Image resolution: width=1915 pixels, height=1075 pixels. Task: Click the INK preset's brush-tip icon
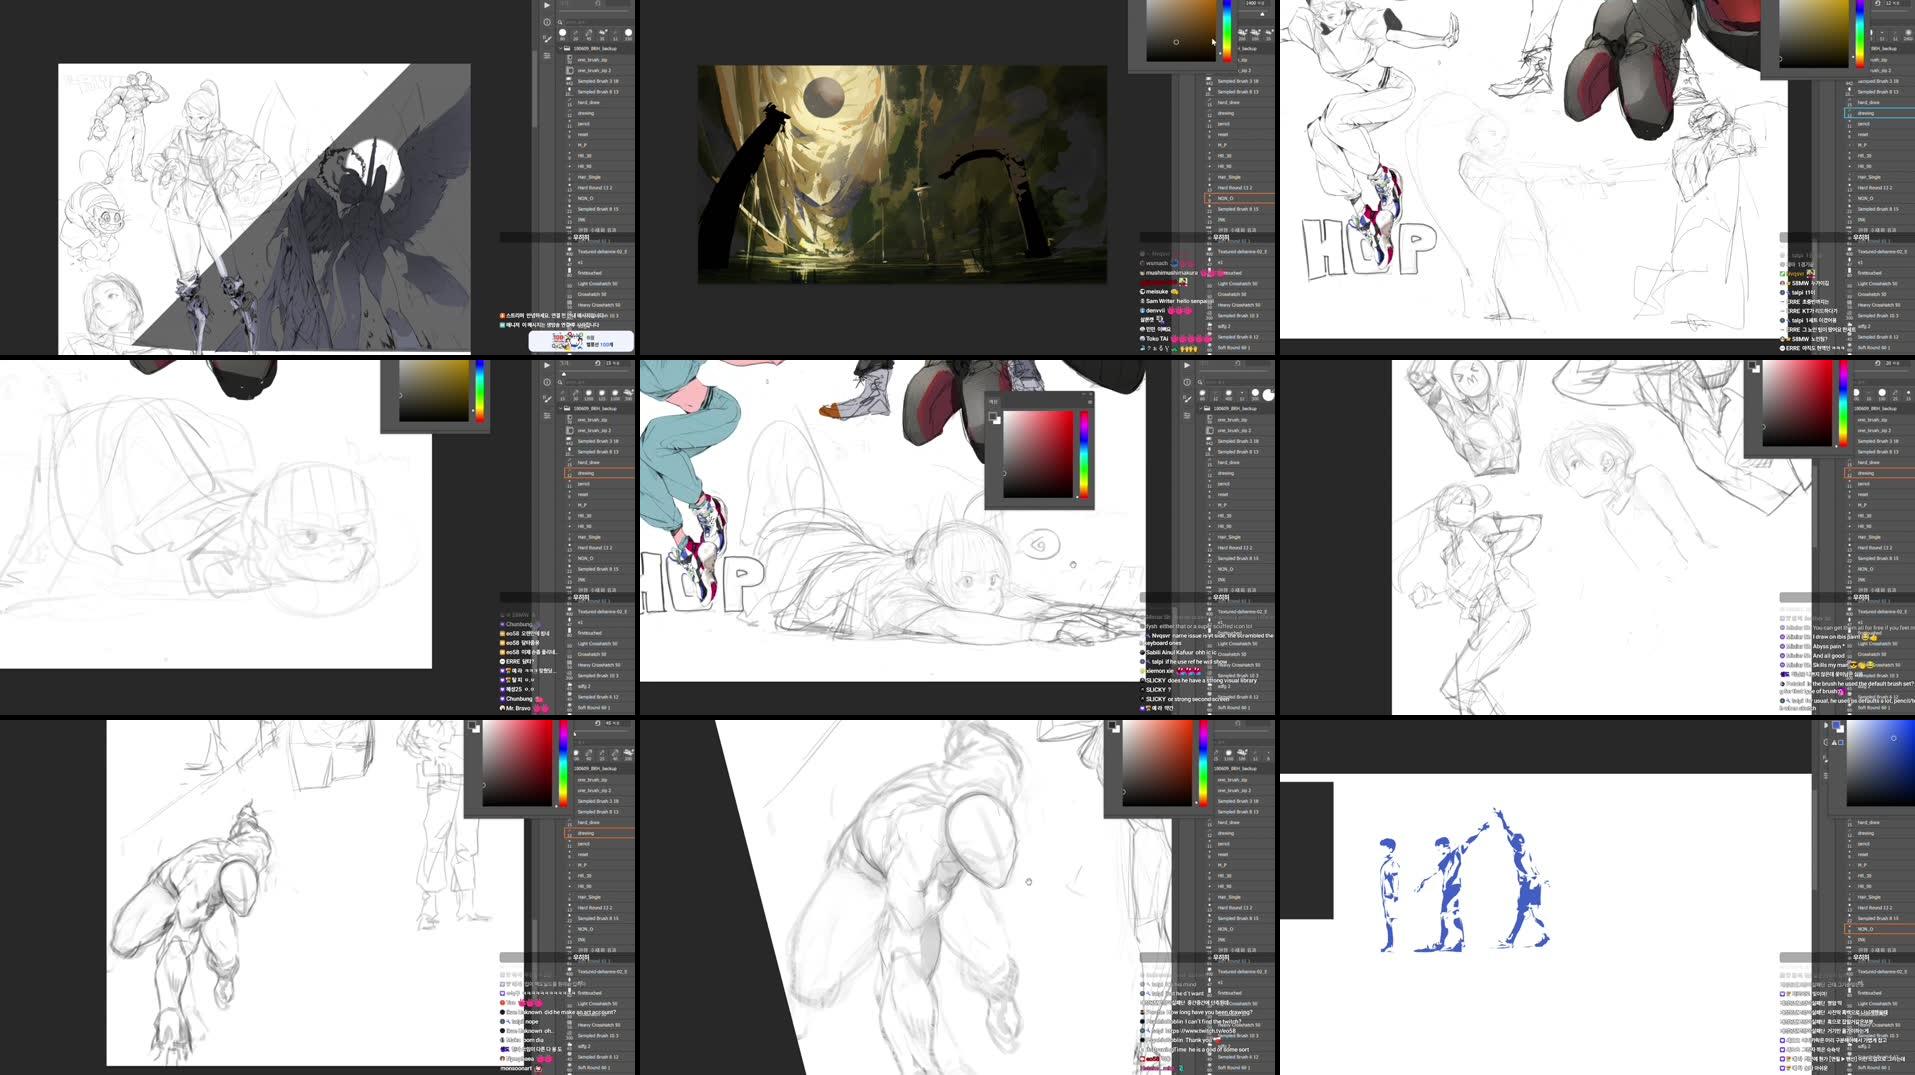pyautogui.click(x=569, y=218)
